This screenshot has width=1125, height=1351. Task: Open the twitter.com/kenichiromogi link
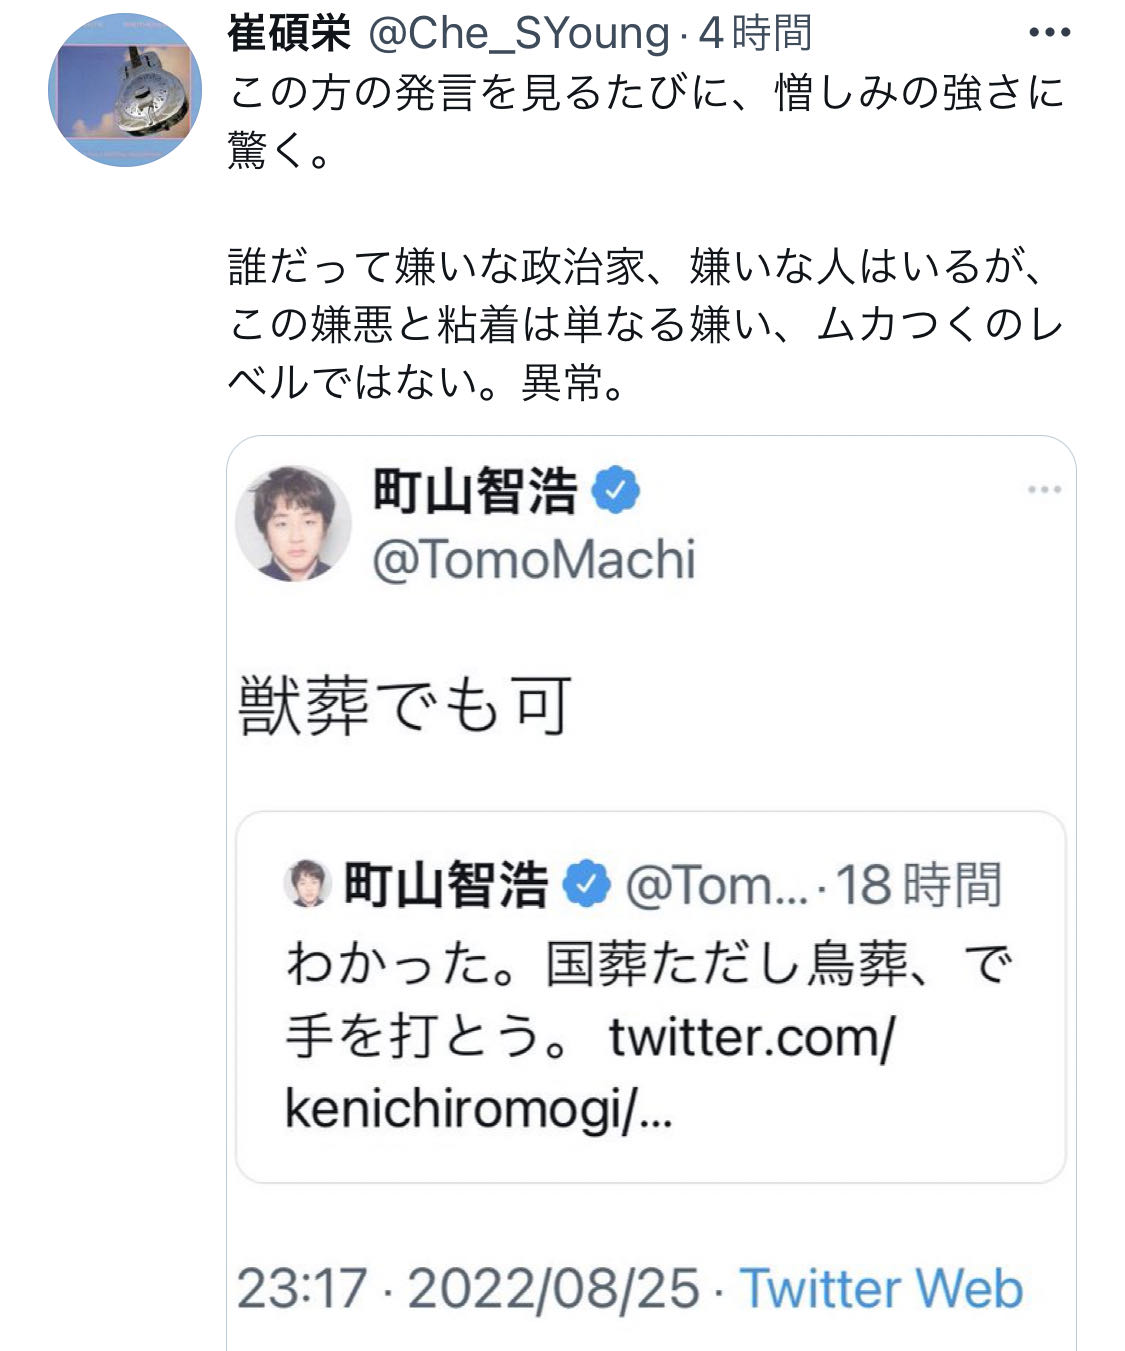(590, 1073)
